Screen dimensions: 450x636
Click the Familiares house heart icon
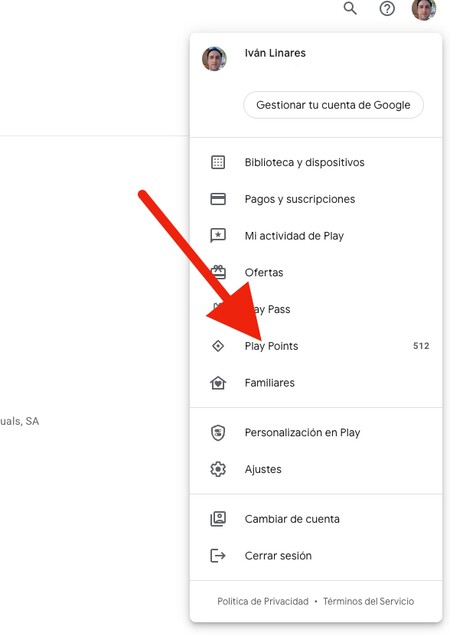218,383
